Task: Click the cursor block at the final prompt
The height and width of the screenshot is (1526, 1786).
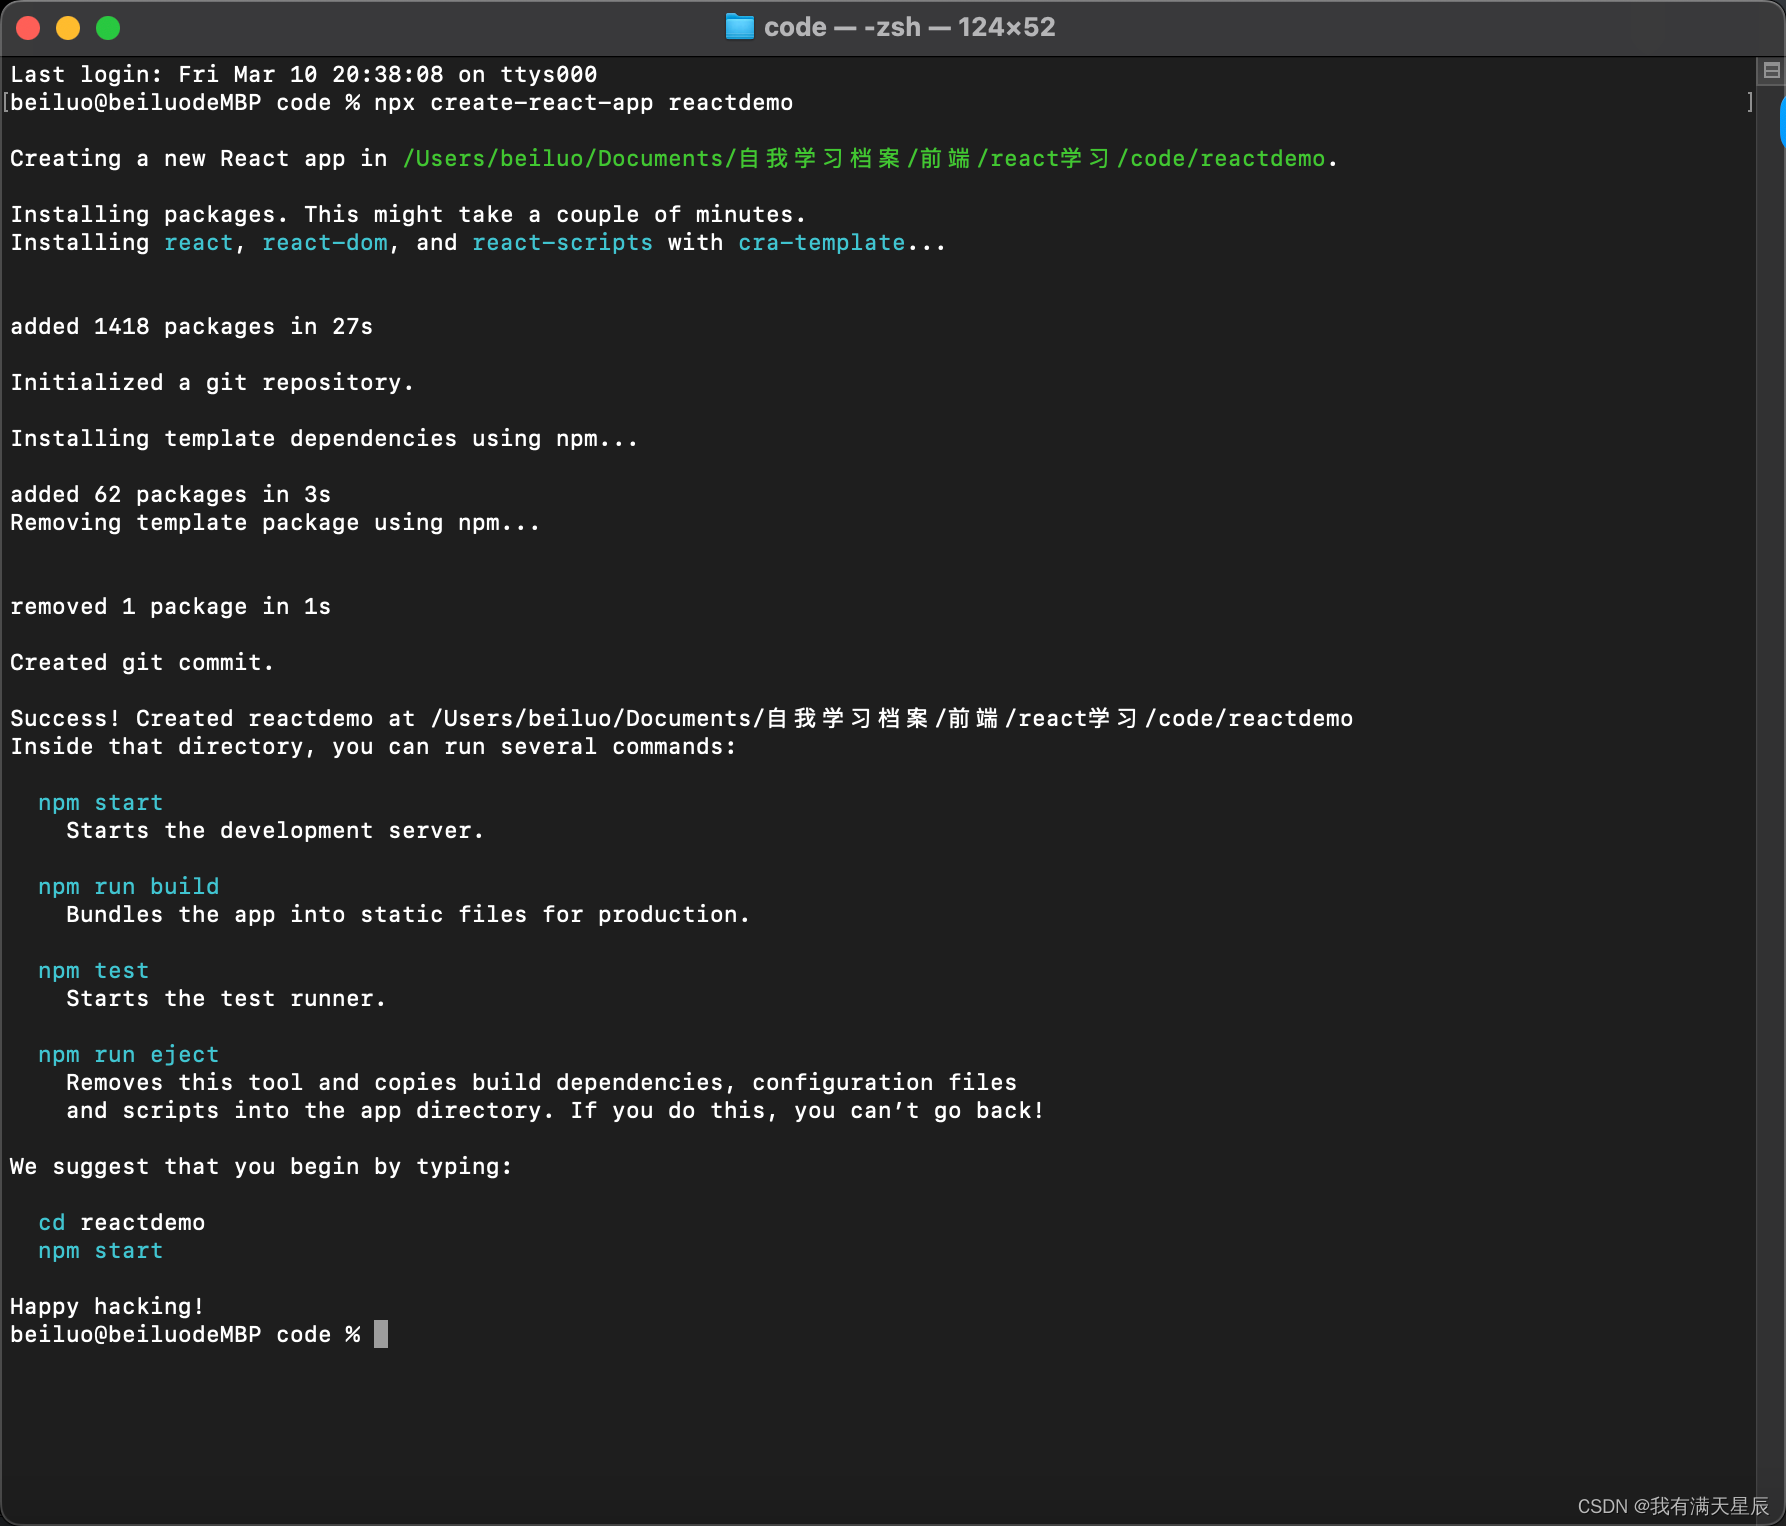Action: tap(381, 1335)
